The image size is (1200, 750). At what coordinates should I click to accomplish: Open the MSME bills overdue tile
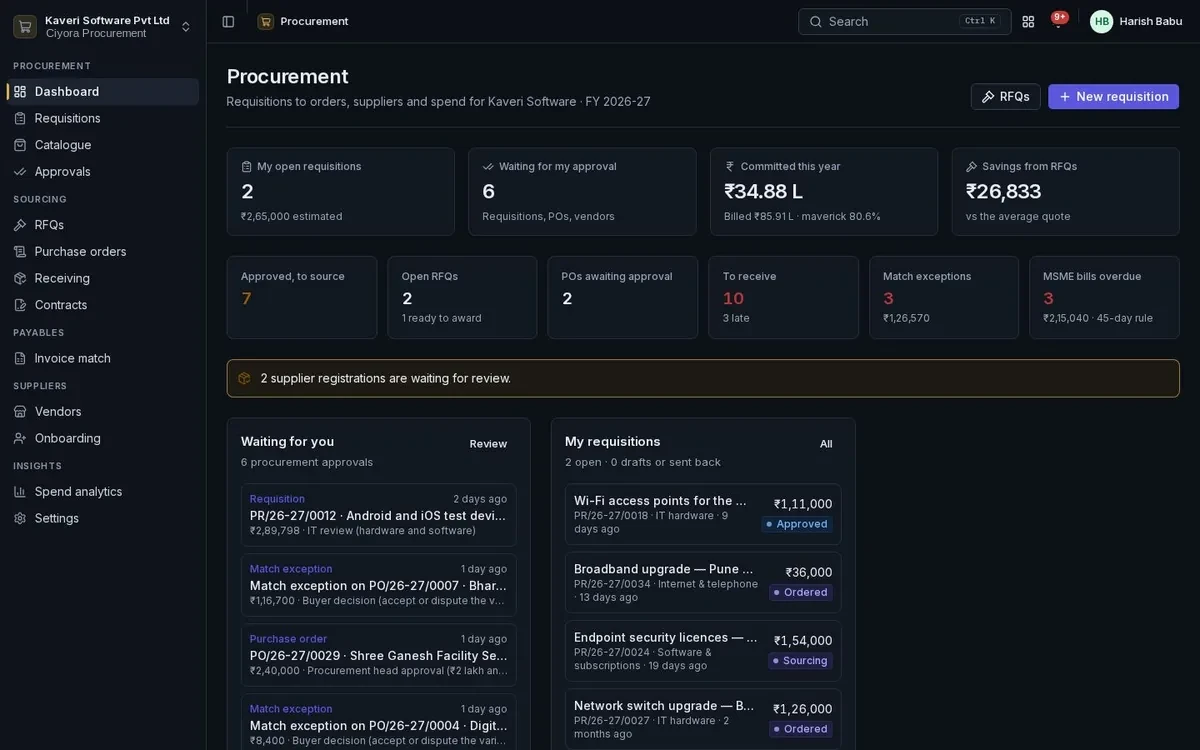point(1104,298)
